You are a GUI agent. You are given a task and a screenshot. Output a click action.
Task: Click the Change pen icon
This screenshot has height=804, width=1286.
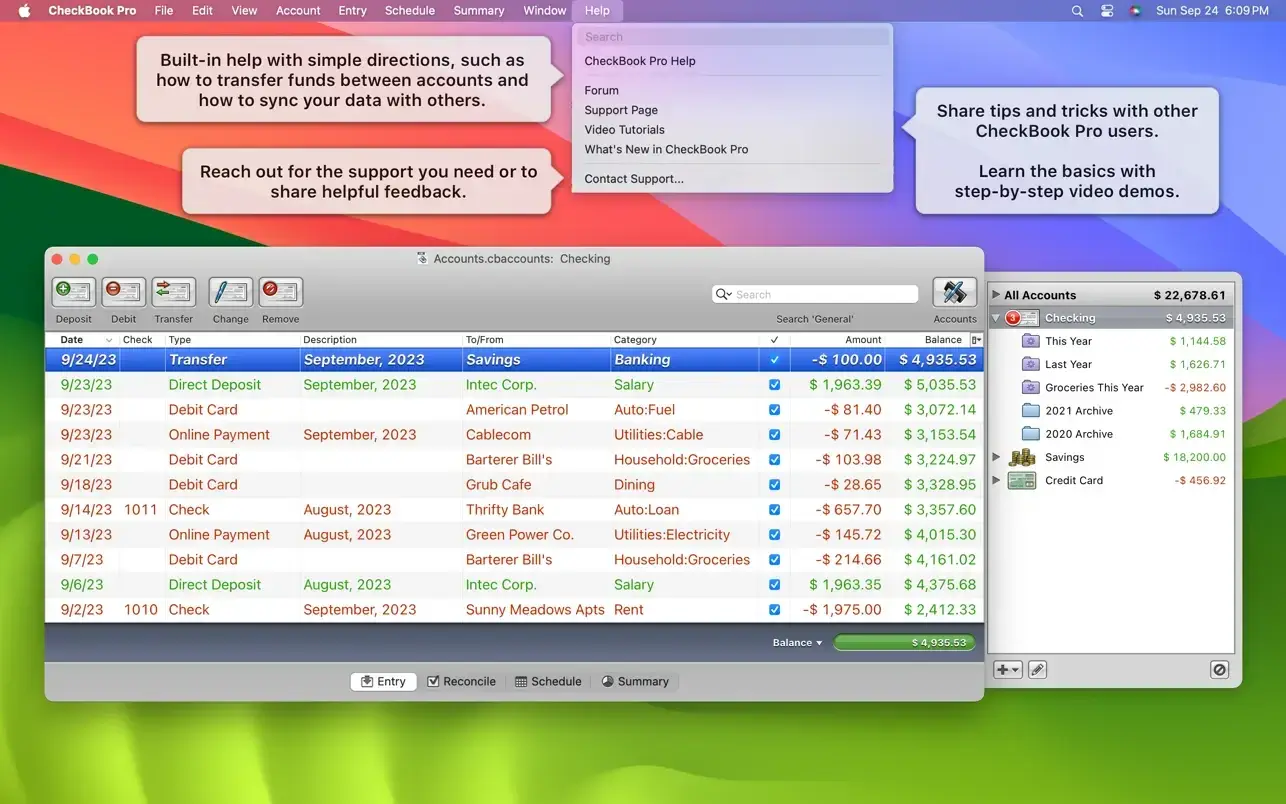pyautogui.click(x=231, y=292)
